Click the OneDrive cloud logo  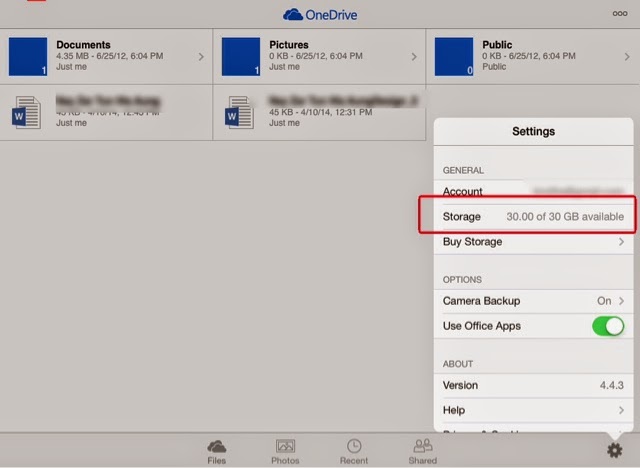click(x=320, y=15)
